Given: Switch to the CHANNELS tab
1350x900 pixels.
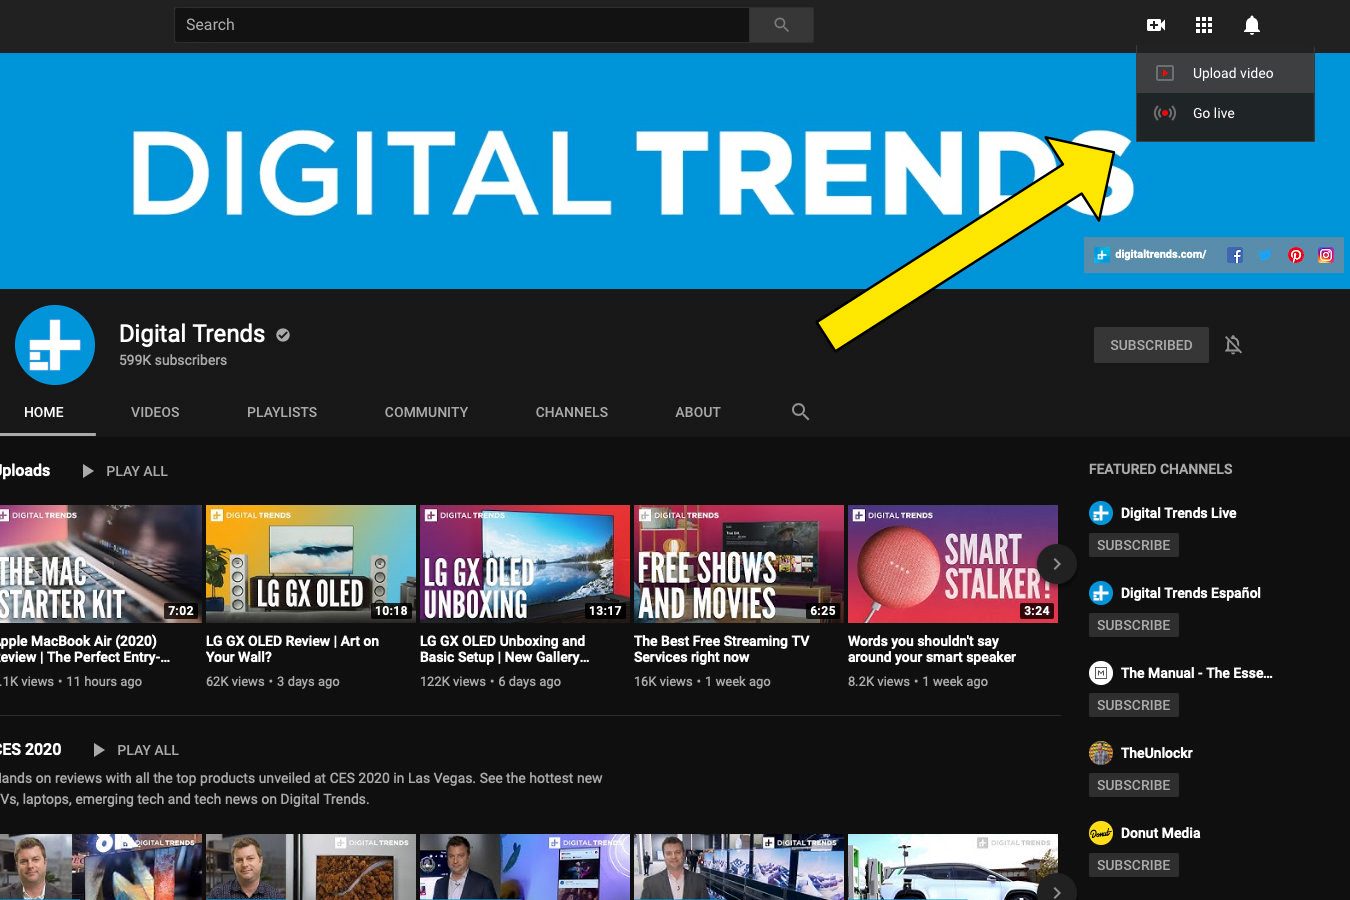Looking at the screenshot, I should [x=572, y=412].
